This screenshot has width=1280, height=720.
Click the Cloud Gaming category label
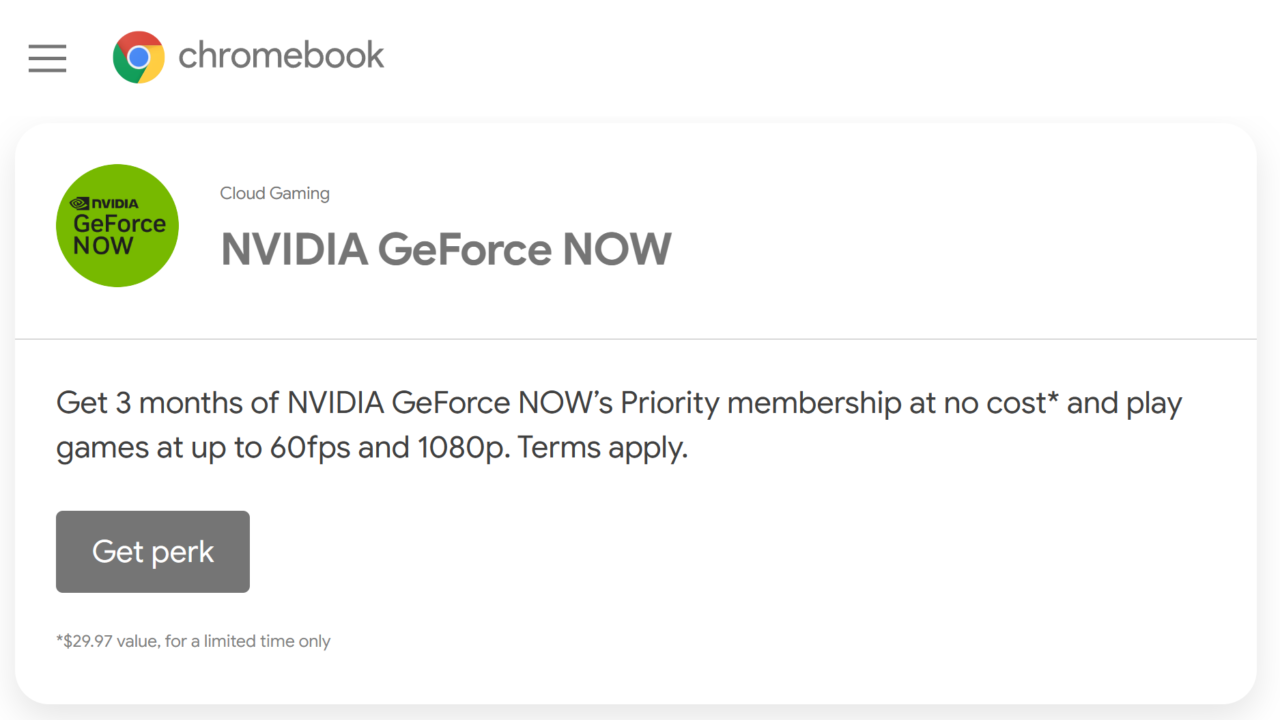274,193
